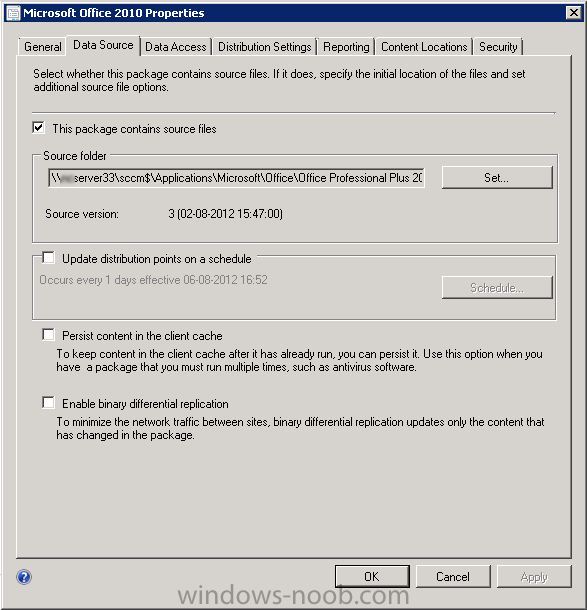Image resolution: width=587 pixels, height=610 pixels.
Task: Open help via the question mark icon
Action: [x=24, y=577]
